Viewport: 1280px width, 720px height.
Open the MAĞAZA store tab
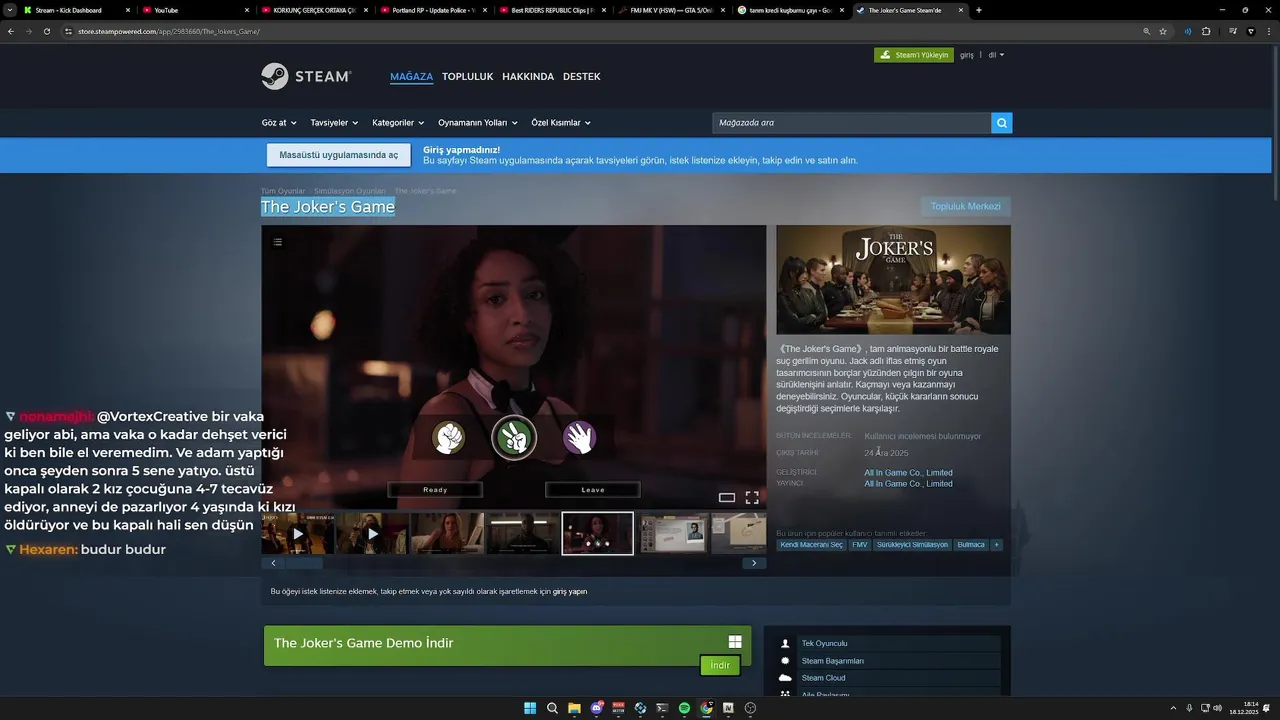tap(411, 77)
